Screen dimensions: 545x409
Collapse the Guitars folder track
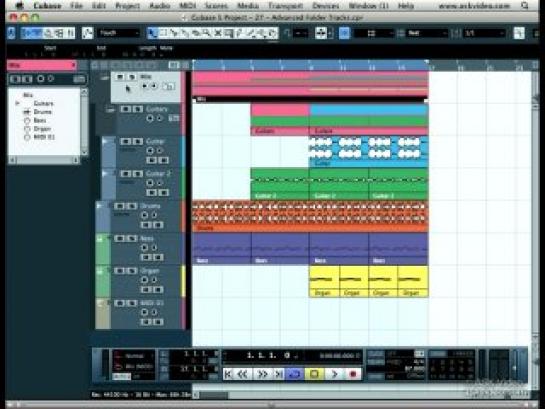pos(111,110)
